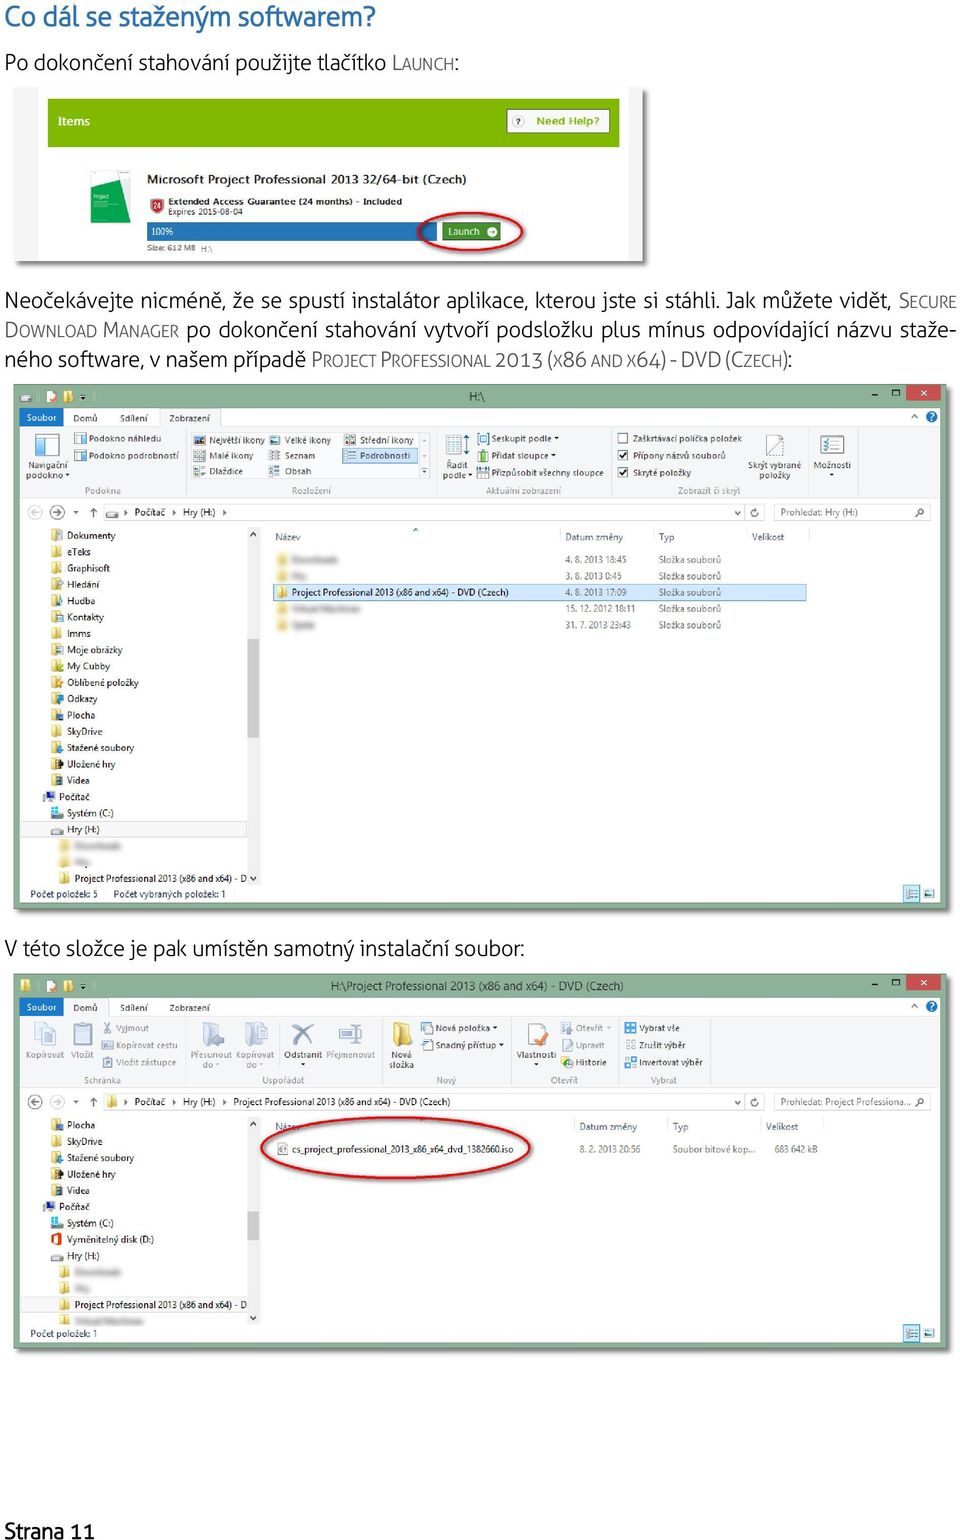Click Nová složka icon
The image size is (960, 1540).
point(401,1045)
